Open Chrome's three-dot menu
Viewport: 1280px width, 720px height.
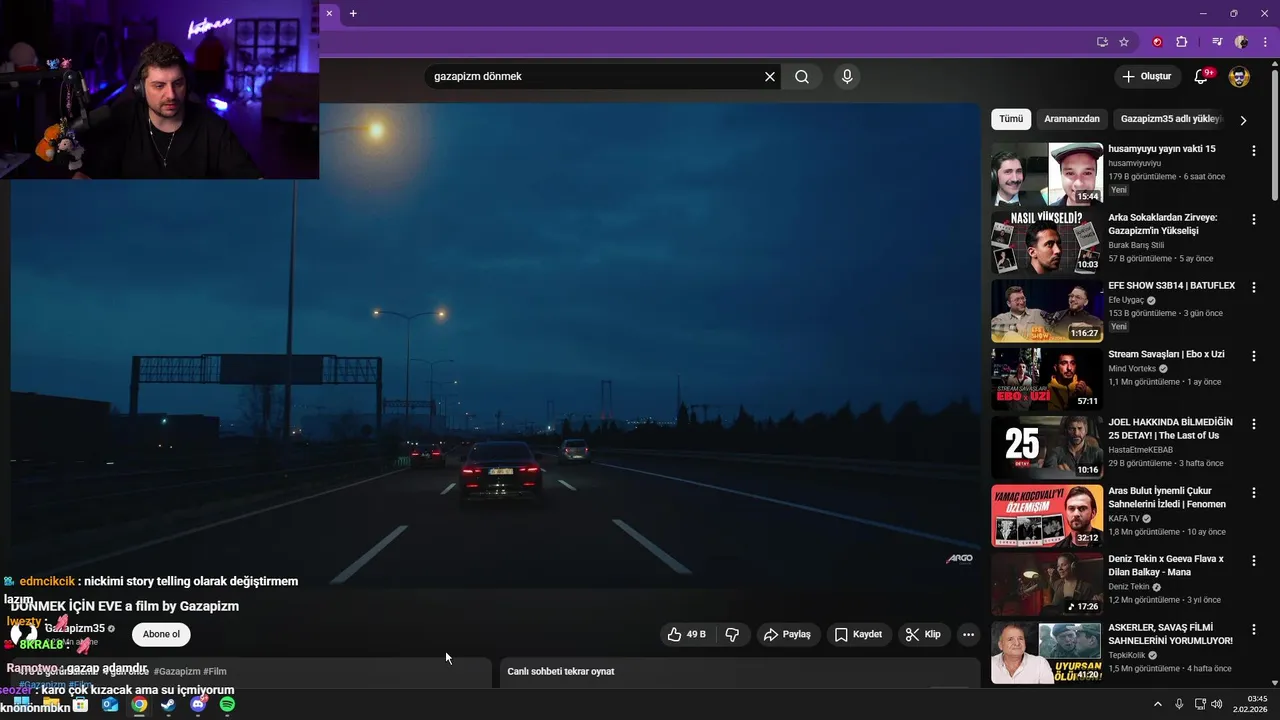point(1265,42)
